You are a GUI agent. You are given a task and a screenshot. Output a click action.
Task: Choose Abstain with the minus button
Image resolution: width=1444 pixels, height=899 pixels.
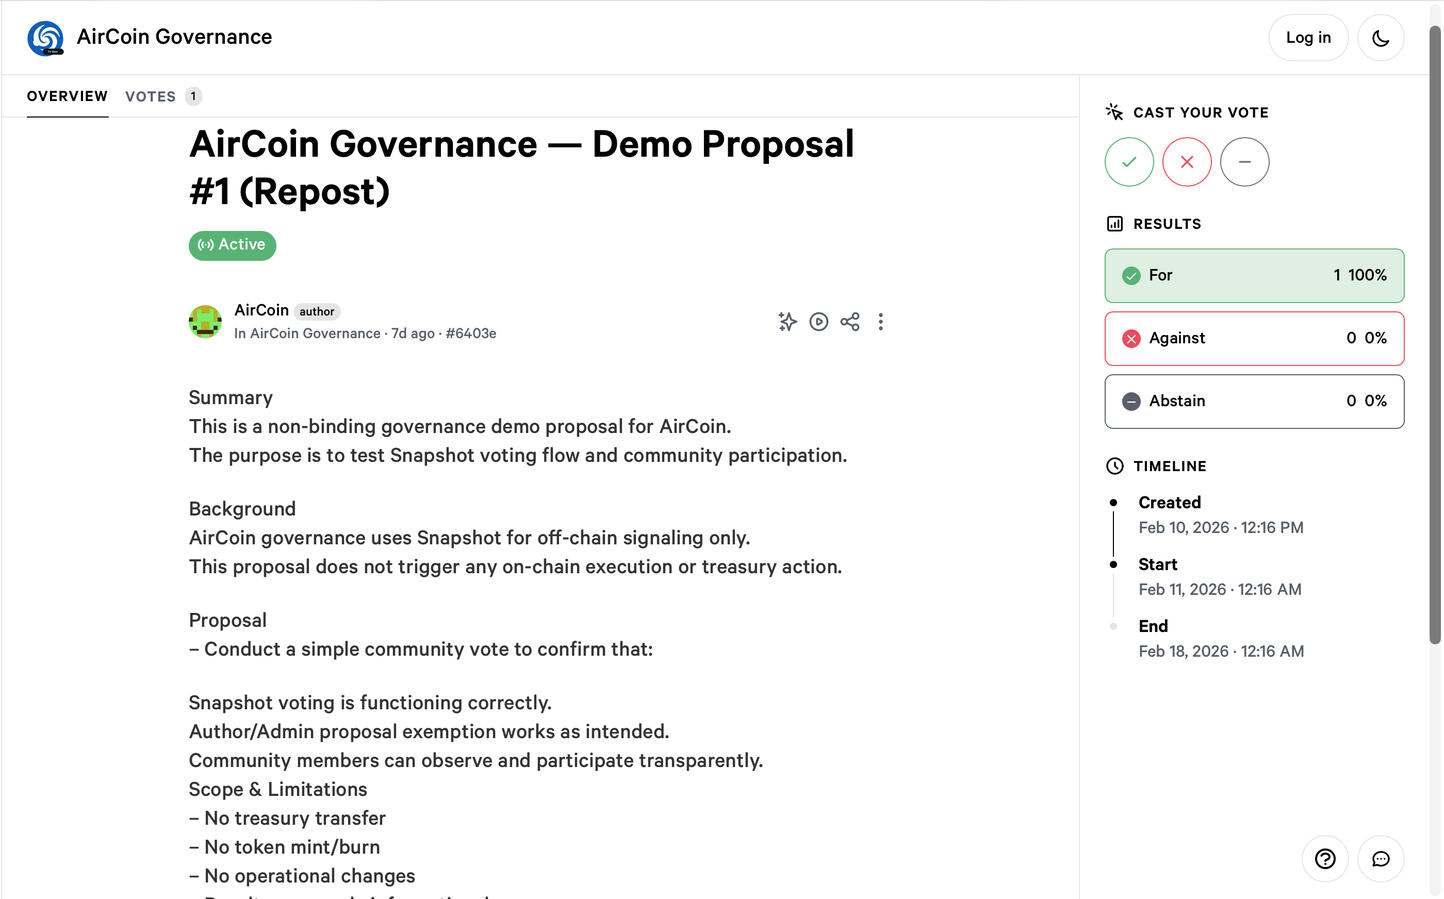[x=1244, y=162]
